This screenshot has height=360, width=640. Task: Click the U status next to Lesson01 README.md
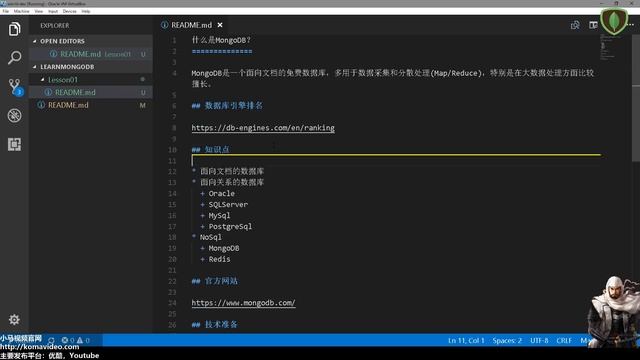[x=143, y=93]
